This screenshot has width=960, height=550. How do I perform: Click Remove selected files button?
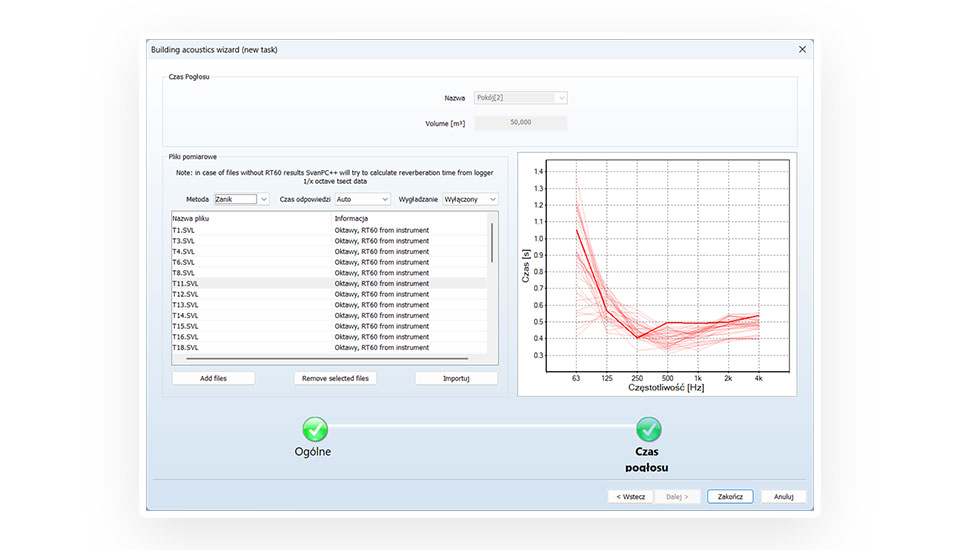[x=335, y=379]
